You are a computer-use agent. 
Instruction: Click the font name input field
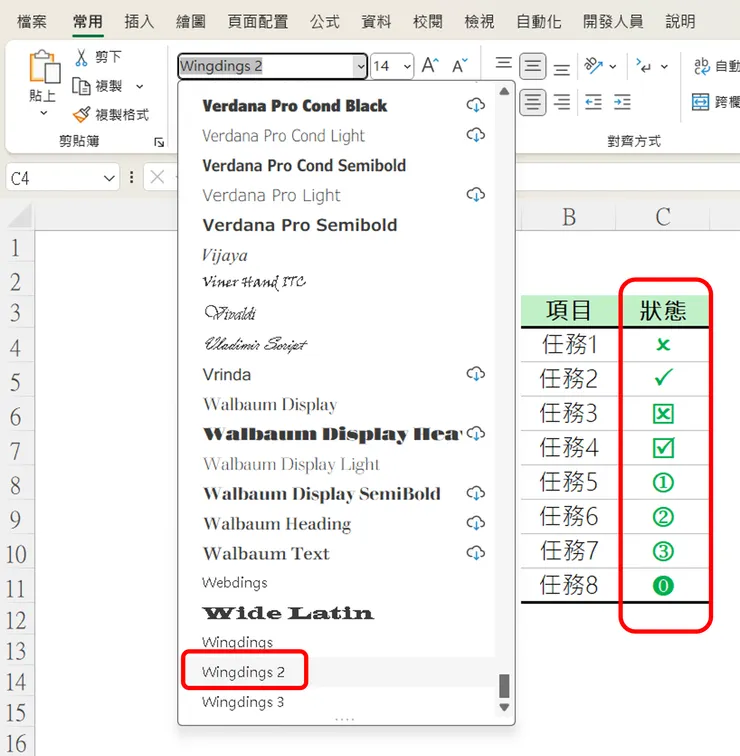coord(267,66)
